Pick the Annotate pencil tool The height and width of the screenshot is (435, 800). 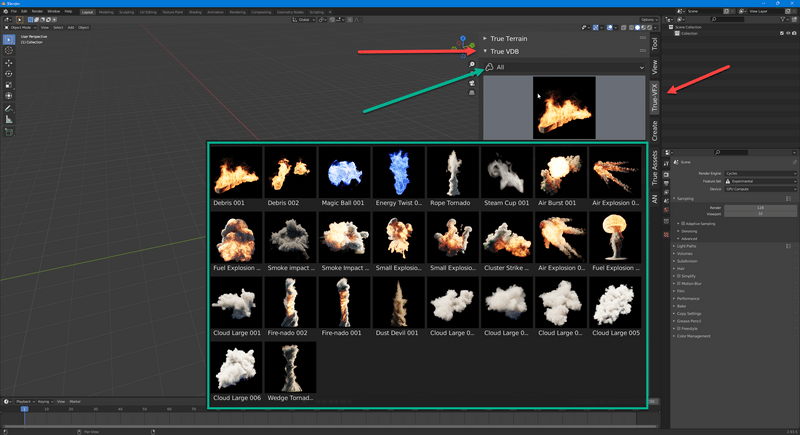click(9, 108)
